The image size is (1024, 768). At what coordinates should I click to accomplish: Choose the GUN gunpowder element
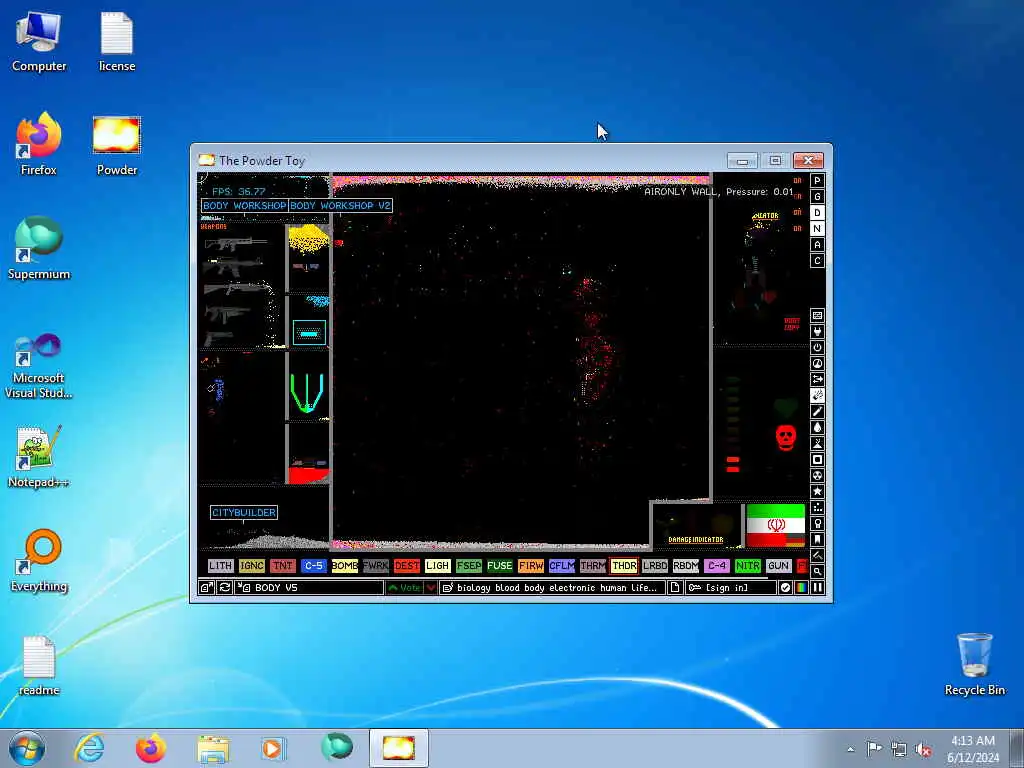(778, 566)
